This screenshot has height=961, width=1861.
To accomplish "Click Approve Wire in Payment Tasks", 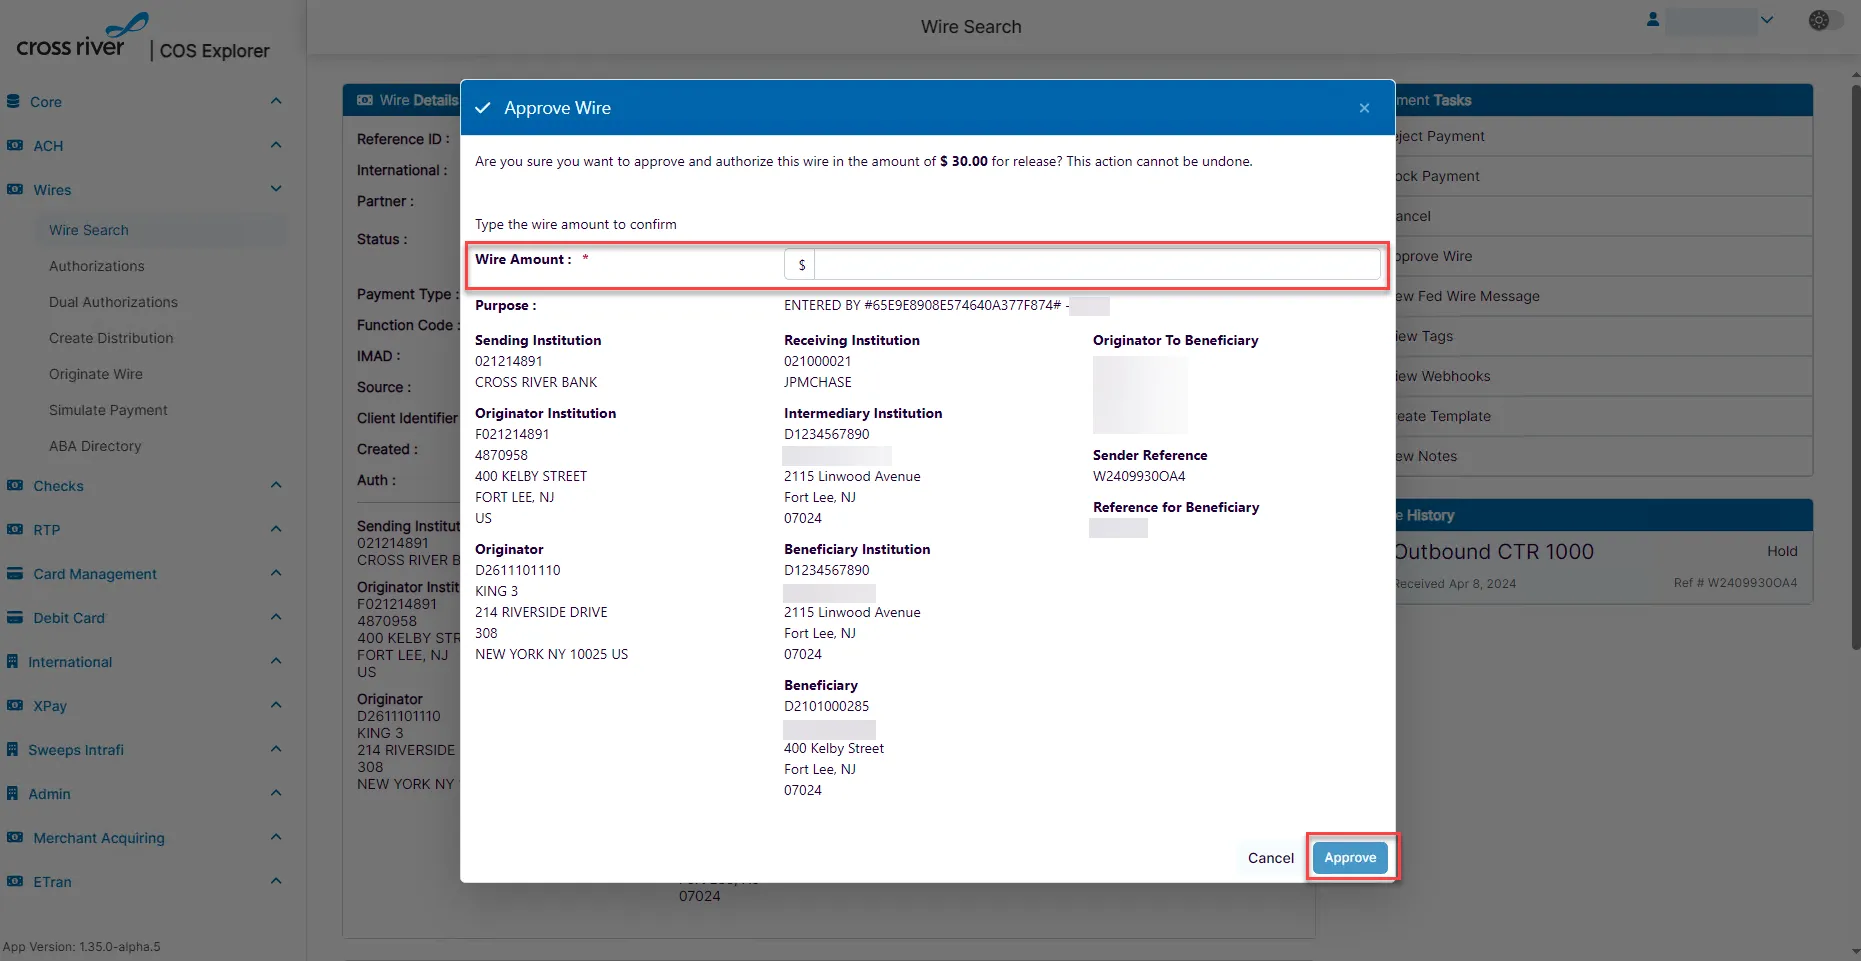I will click(1604, 256).
